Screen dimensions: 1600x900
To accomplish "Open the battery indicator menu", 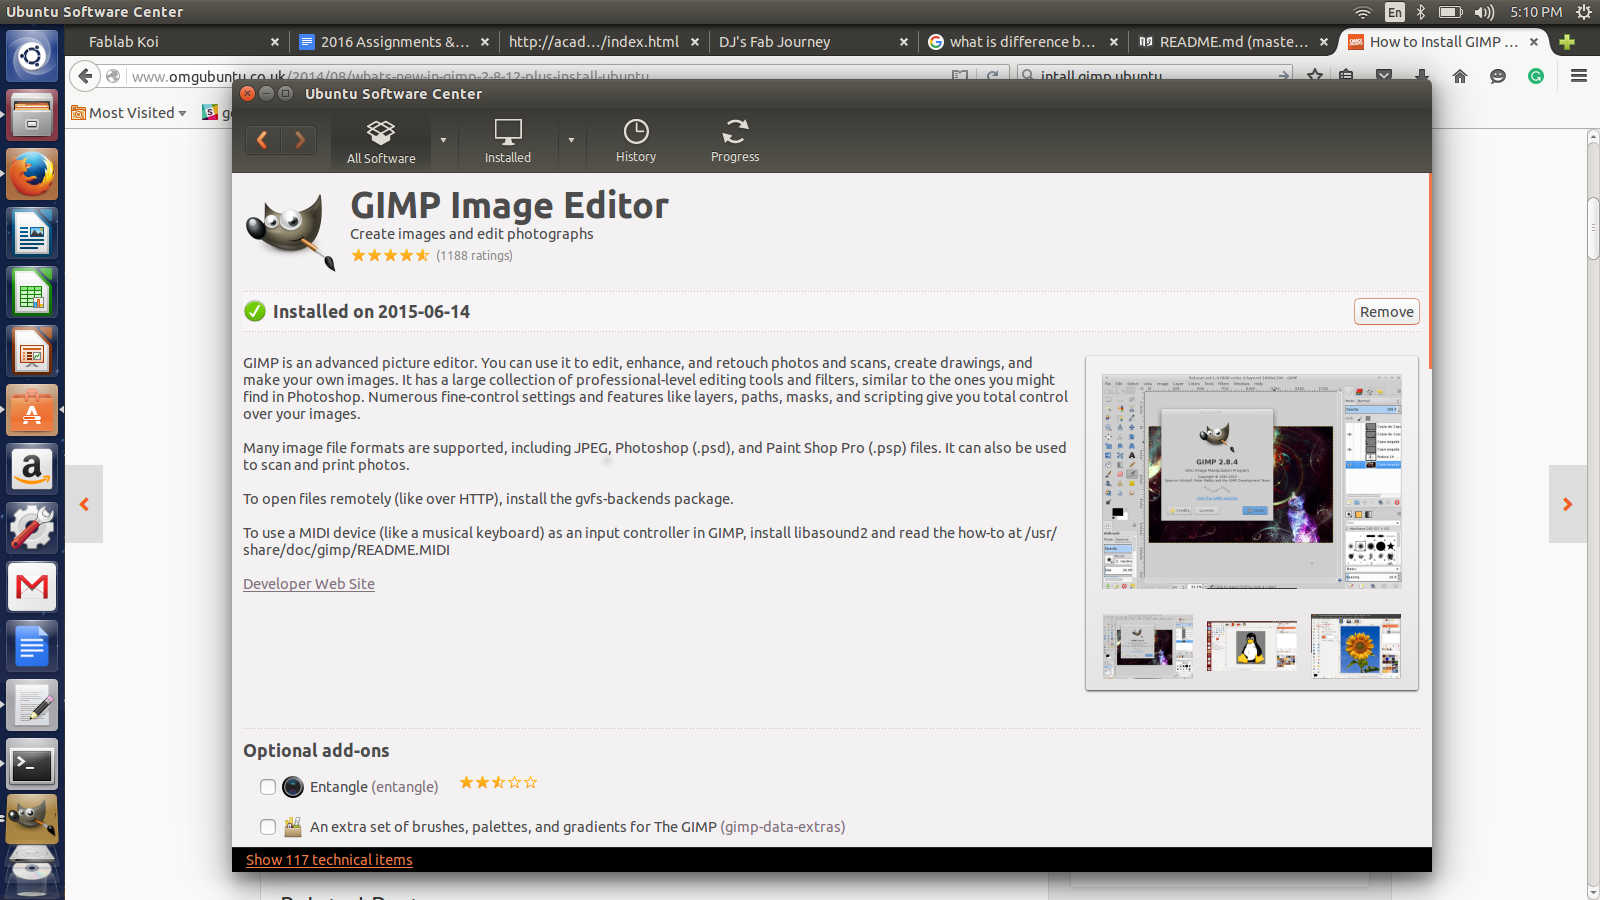I will [x=1450, y=12].
